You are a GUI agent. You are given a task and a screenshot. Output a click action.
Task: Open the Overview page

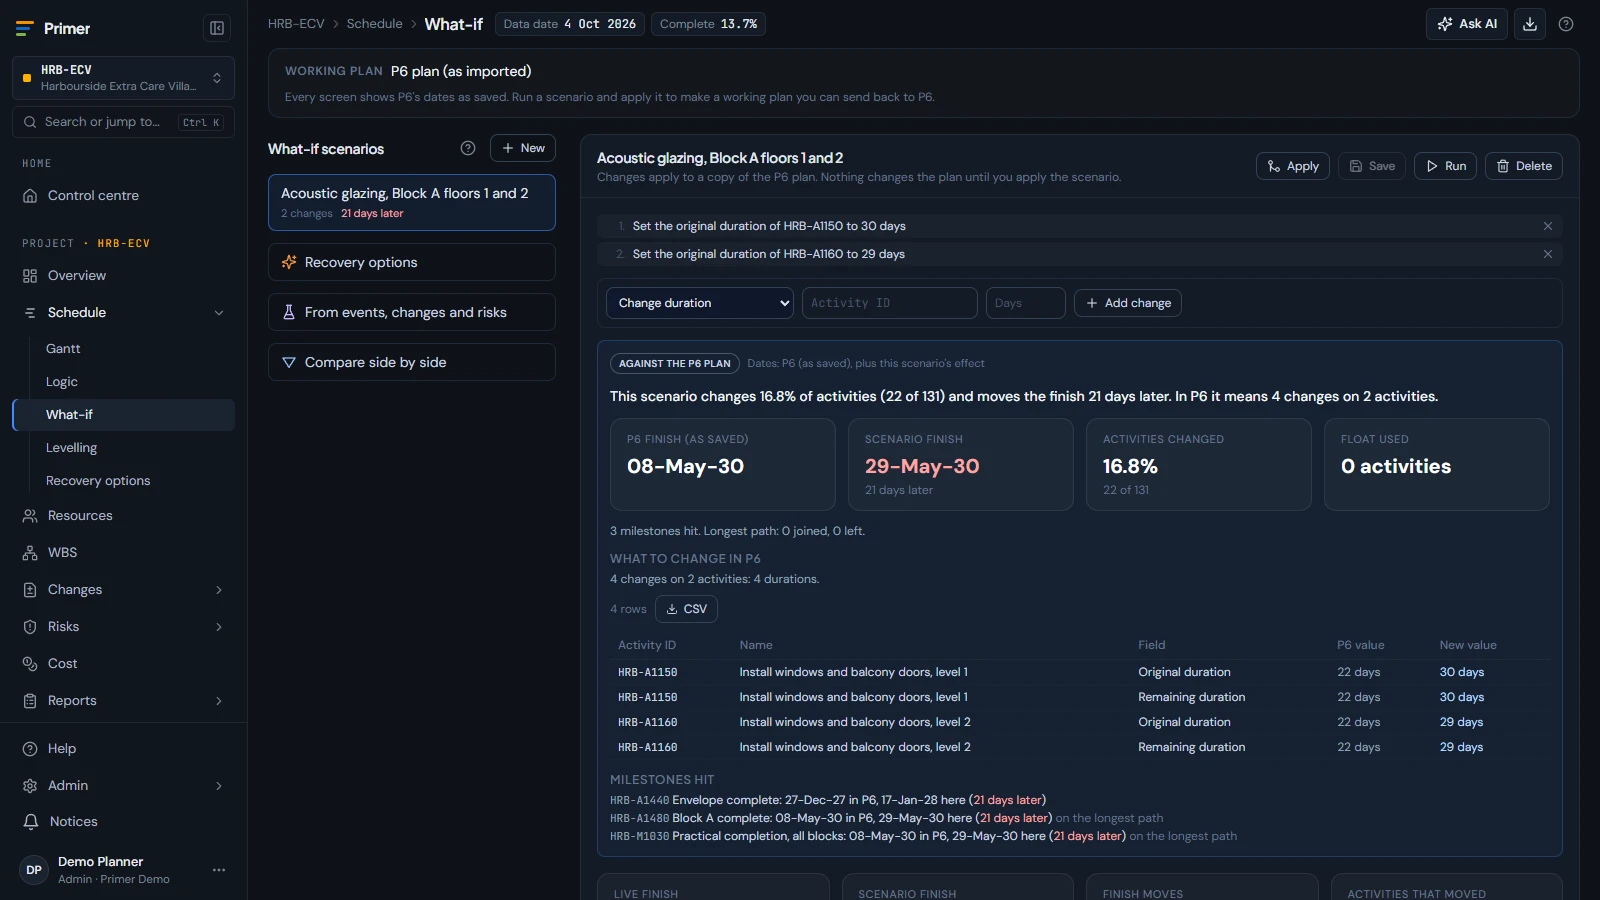pyautogui.click(x=123, y=276)
